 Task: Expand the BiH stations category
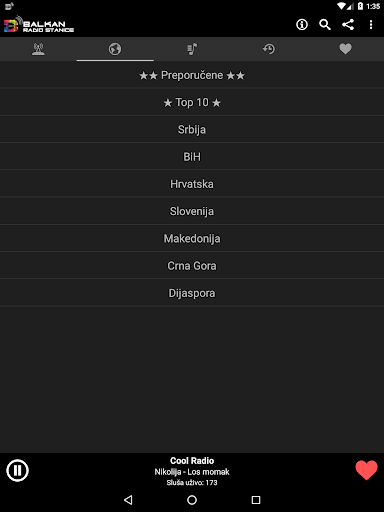pyautogui.click(x=192, y=157)
